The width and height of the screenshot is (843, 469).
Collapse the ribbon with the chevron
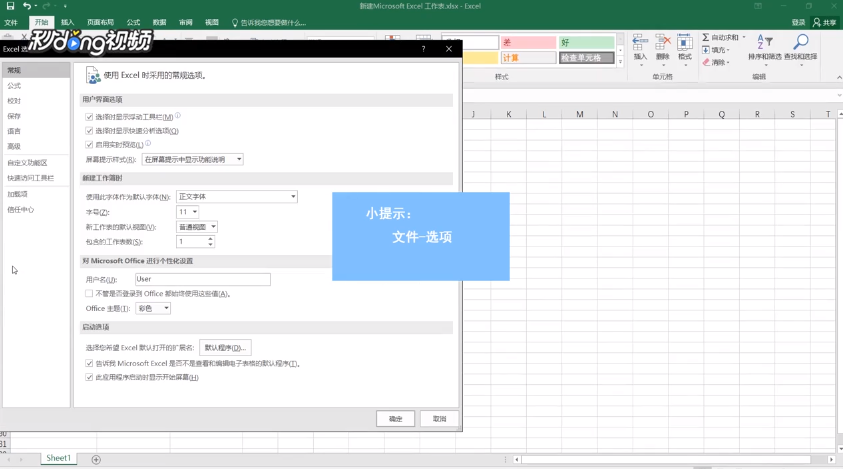point(839,77)
